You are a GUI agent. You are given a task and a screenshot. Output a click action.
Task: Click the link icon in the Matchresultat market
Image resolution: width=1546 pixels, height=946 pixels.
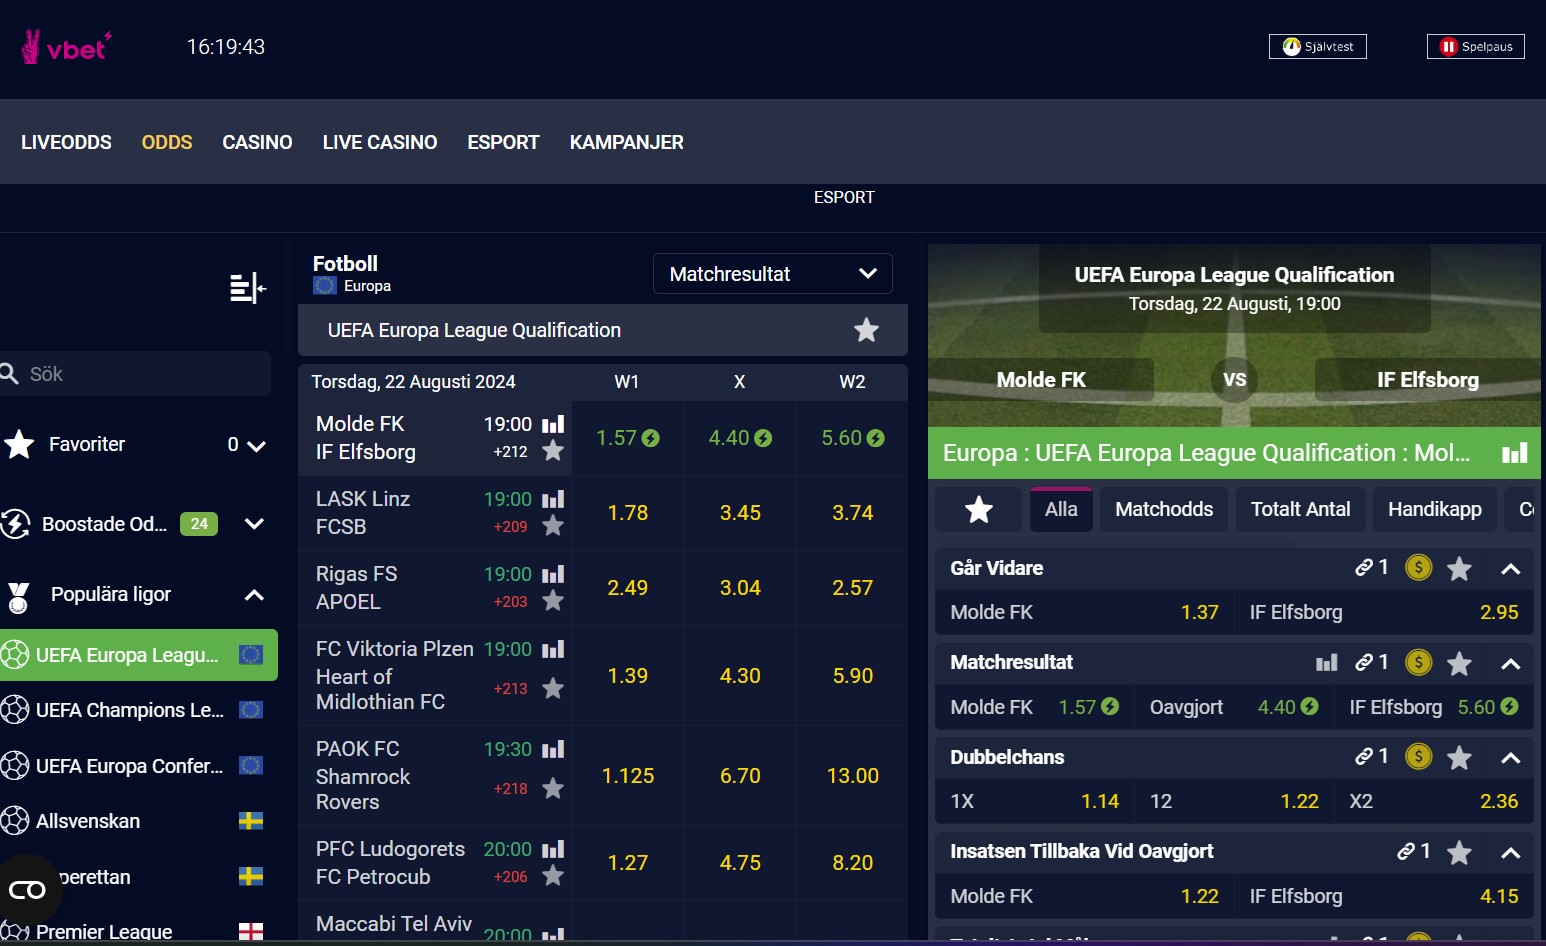click(1363, 662)
